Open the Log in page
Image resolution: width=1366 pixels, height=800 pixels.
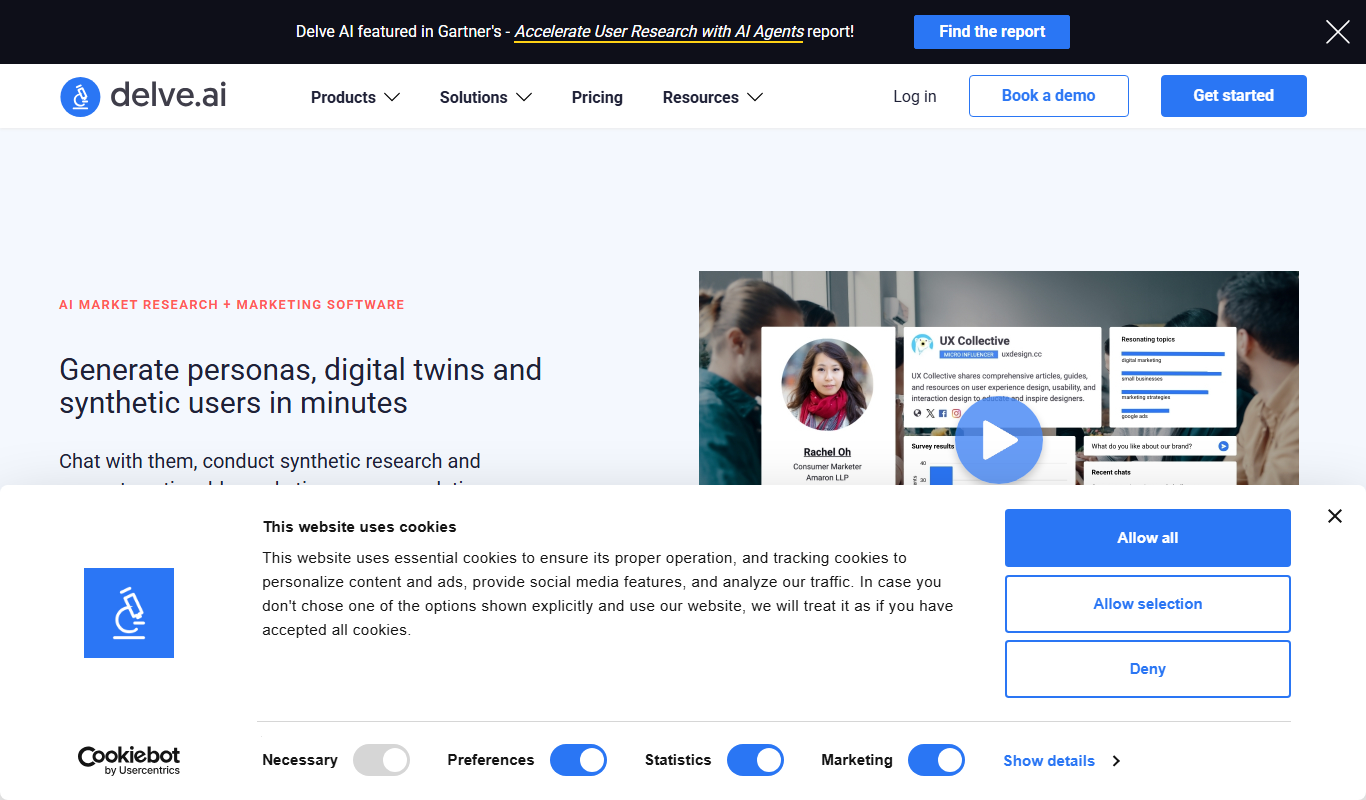click(915, 96)
